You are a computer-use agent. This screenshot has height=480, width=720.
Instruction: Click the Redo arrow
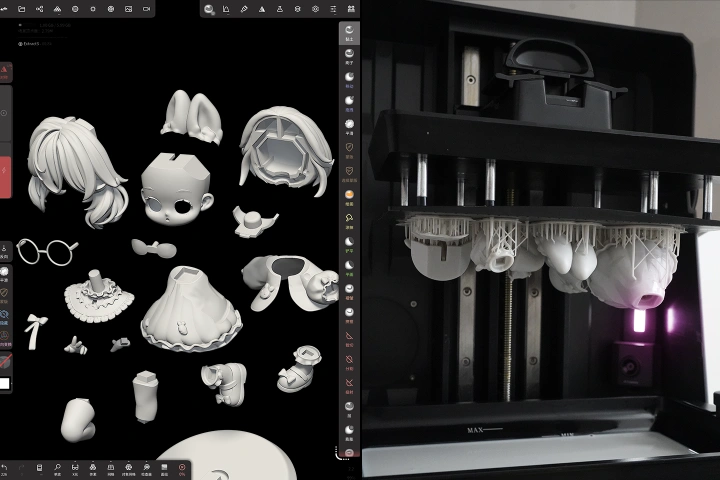[x=22, y=469]
